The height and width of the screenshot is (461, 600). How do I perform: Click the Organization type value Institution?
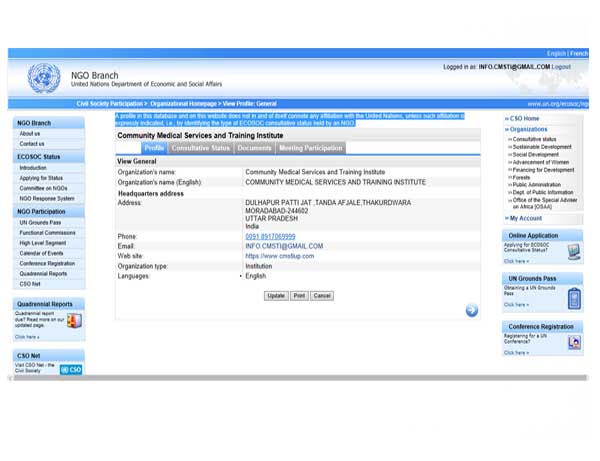(259, 266)
